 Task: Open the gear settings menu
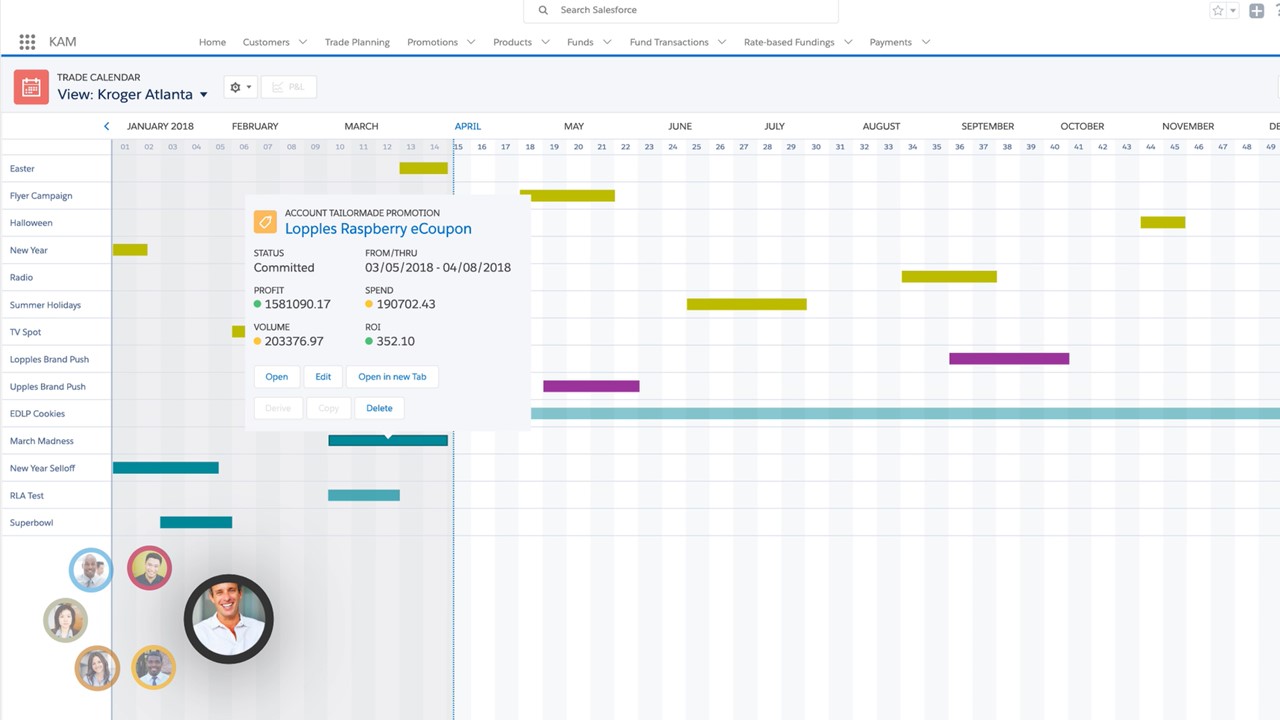(240, 87)
